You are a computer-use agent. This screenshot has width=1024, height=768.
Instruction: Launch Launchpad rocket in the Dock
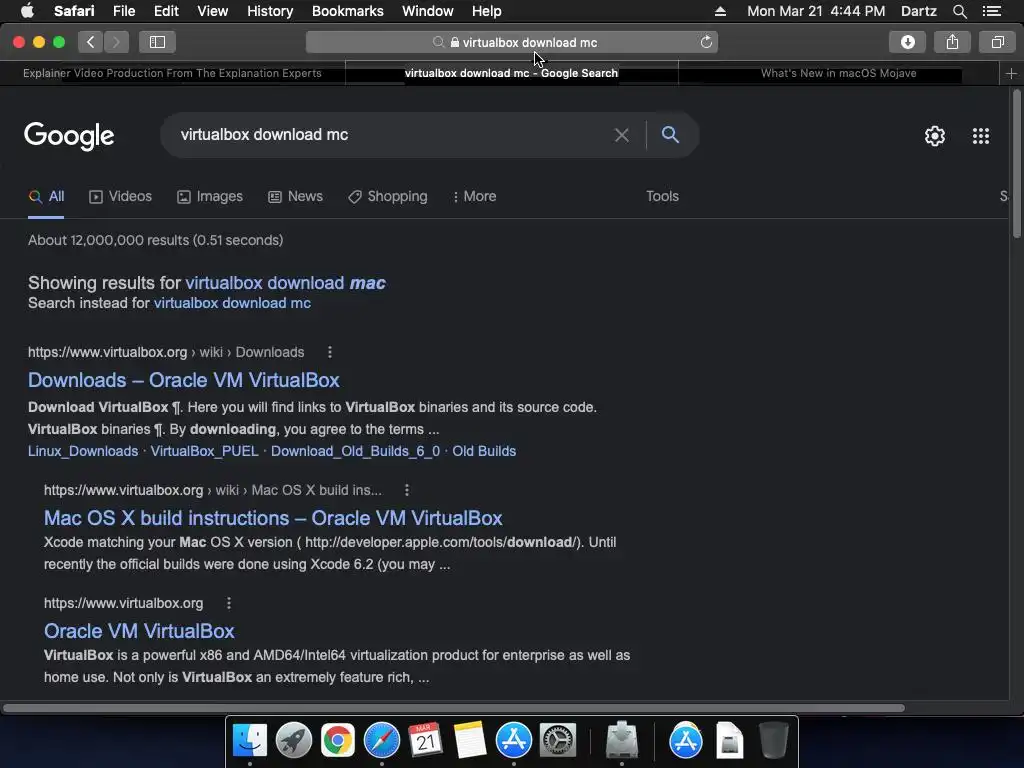pos(294,741)
